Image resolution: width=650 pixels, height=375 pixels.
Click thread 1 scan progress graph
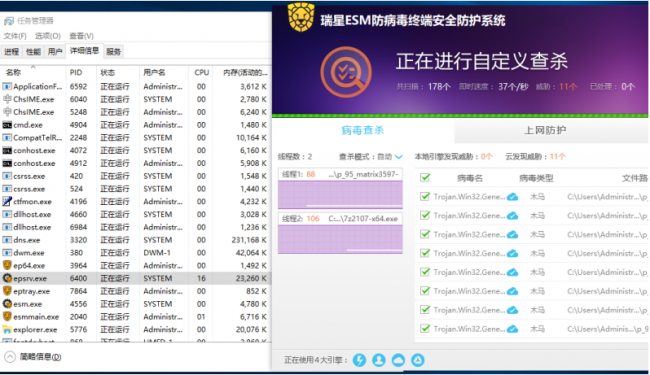pos(340,194)
